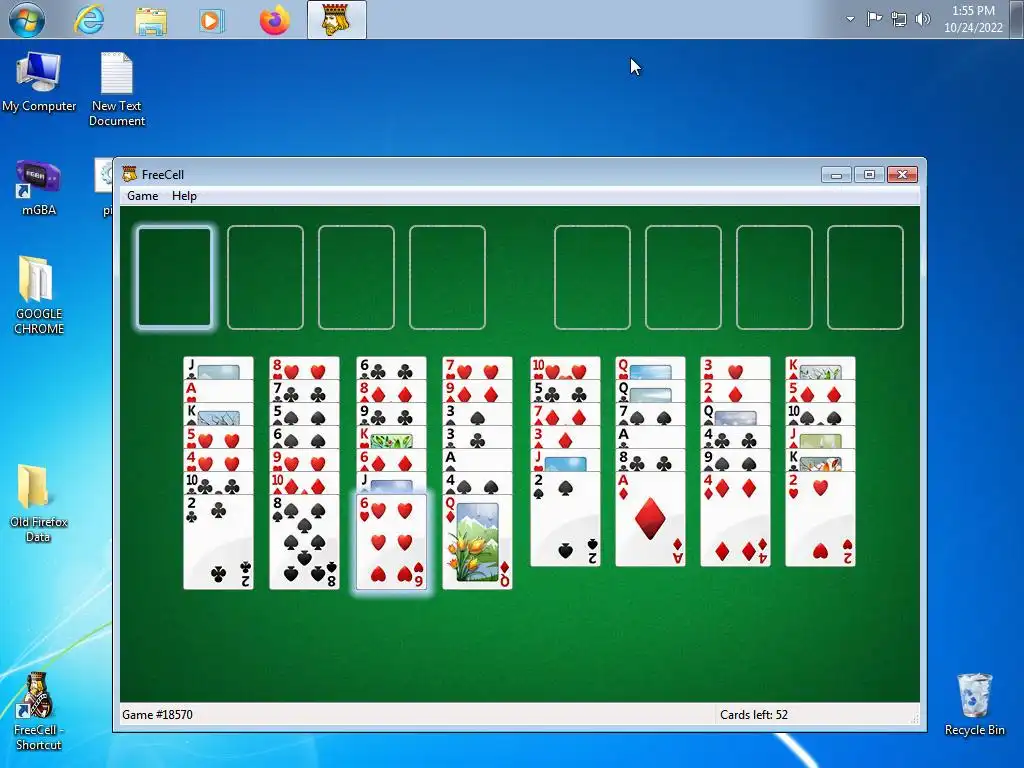The image size is (1024, 768).
Task: Click the 3 of clubs card
Action: 477,438
